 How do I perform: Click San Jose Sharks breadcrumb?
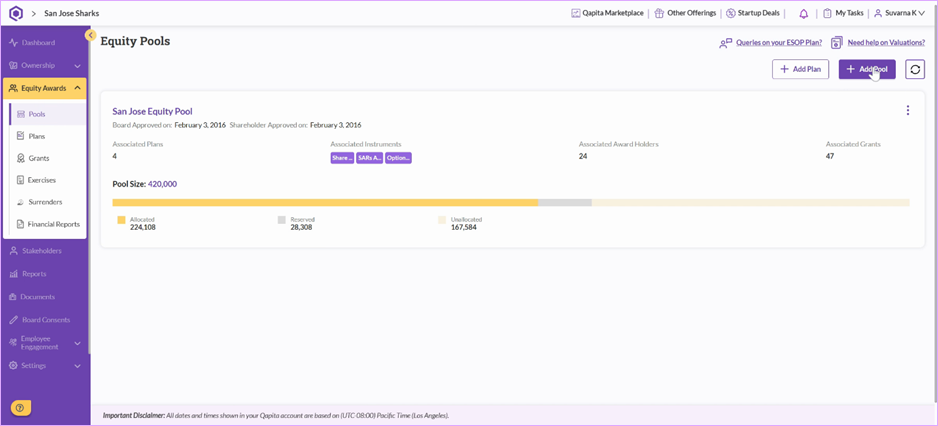tap(72, 13)
